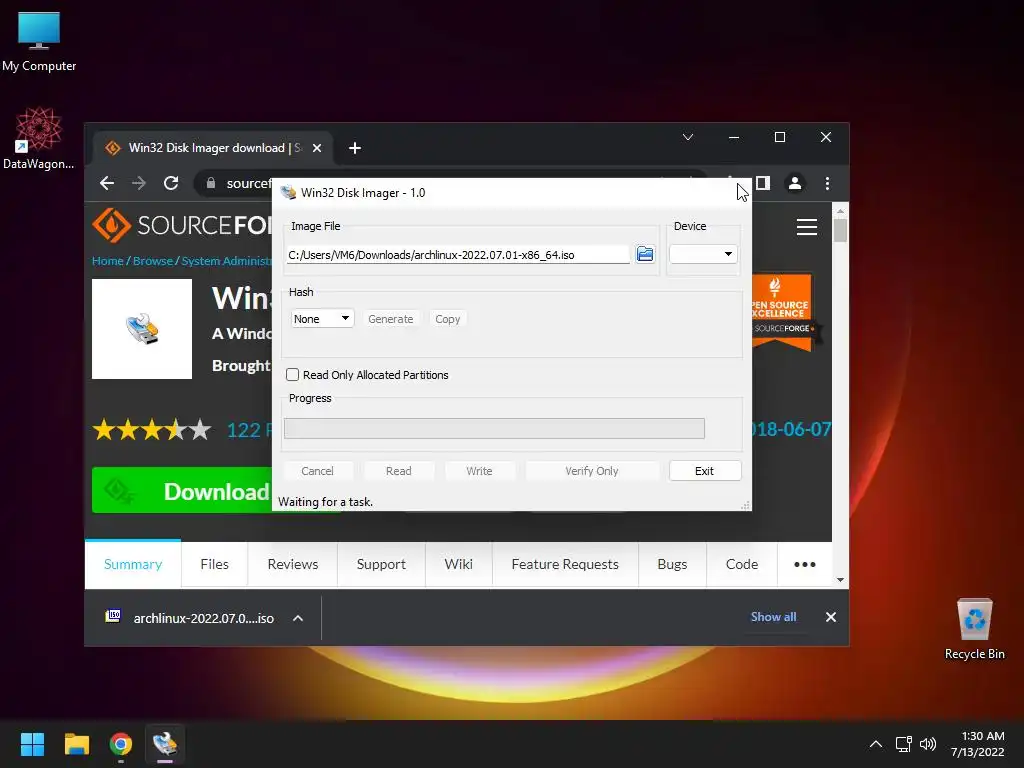Image resolution: width=1024 pixels, height=768 pixels.
Task: Select the Code tab
Action: (742, 564)
